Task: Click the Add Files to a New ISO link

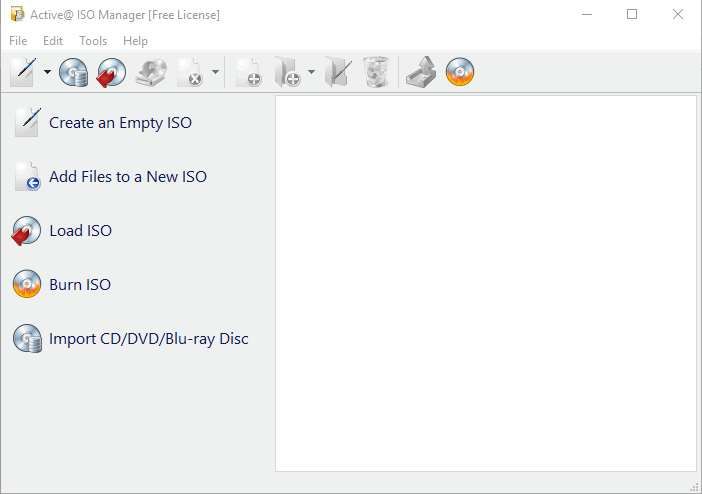Action: (x=128, y=176)
